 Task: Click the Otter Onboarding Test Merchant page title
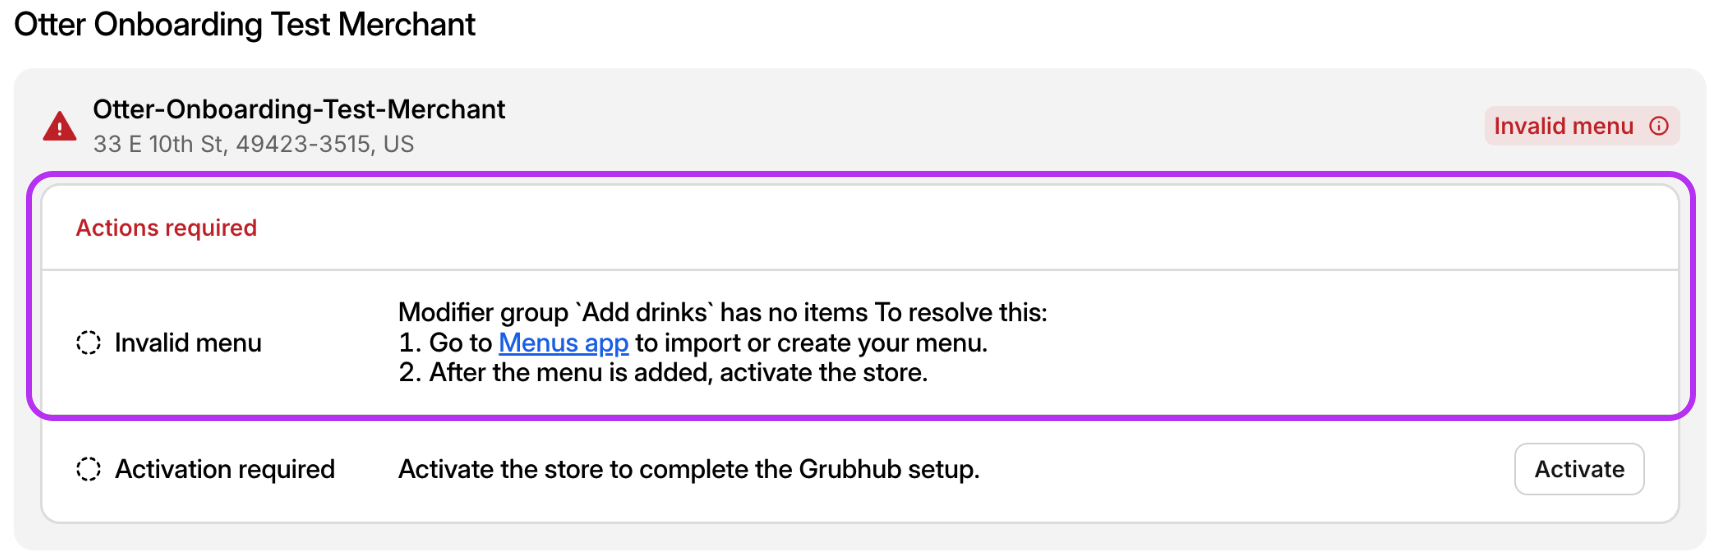click(245, 24)
